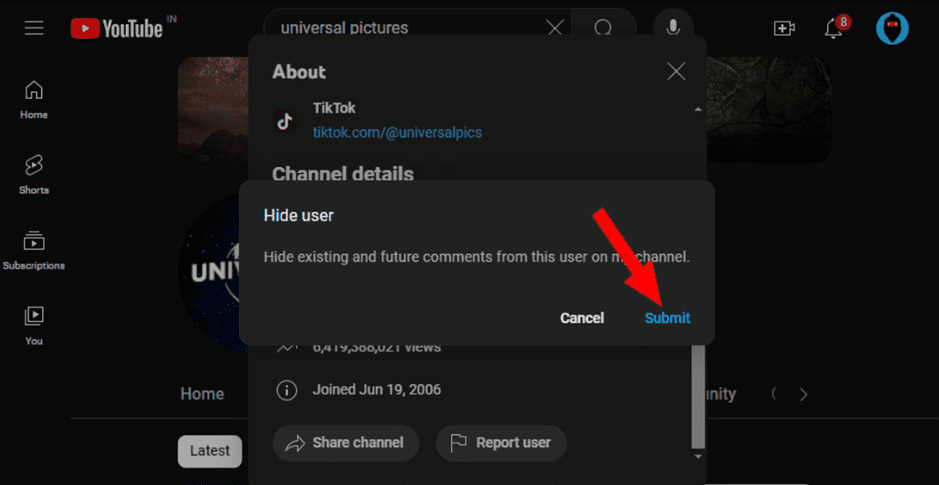Viewport: 939px width, 485px height.
Task: Click the search magnifier button
Action: (603, 28)
